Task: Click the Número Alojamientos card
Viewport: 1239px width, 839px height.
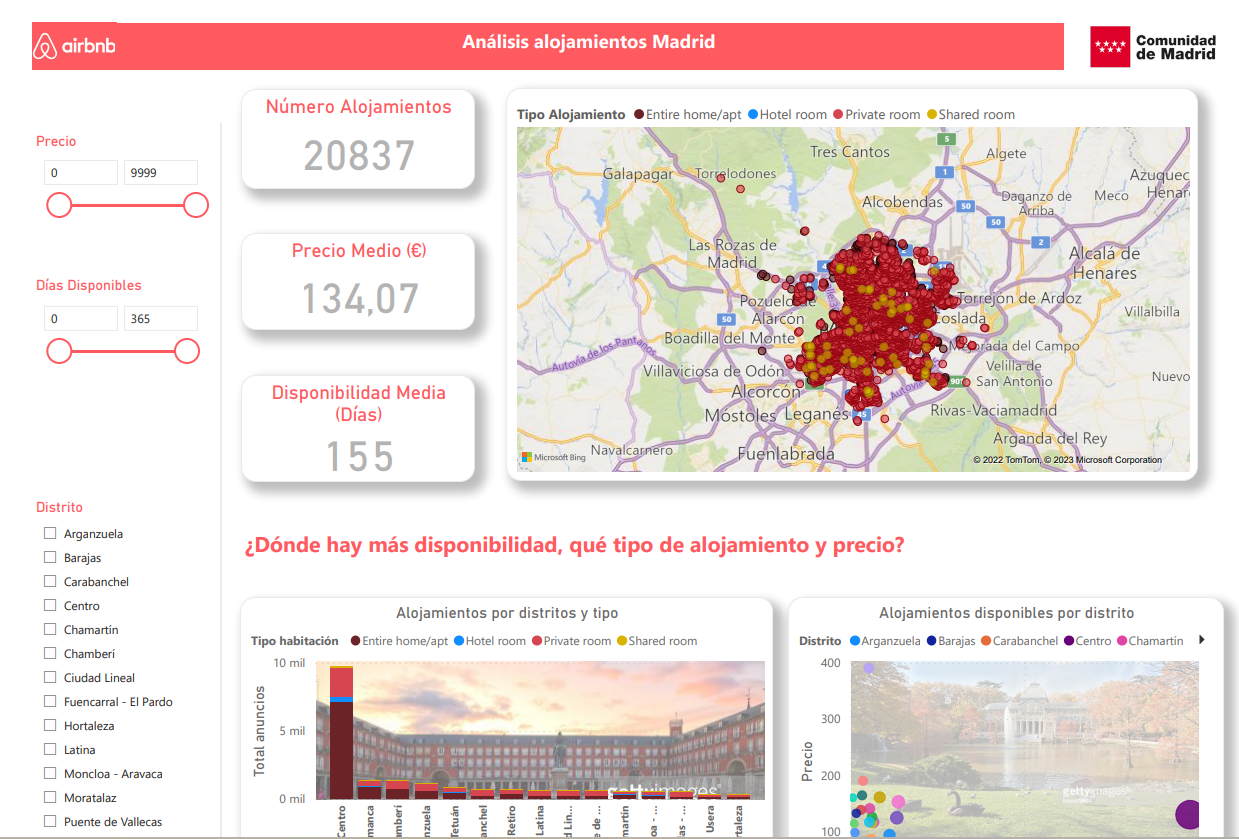Action: (x=358, y=139)
